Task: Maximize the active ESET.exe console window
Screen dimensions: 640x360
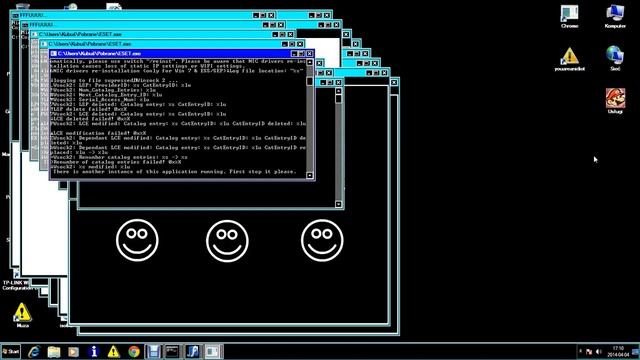Action: [302, 53]
